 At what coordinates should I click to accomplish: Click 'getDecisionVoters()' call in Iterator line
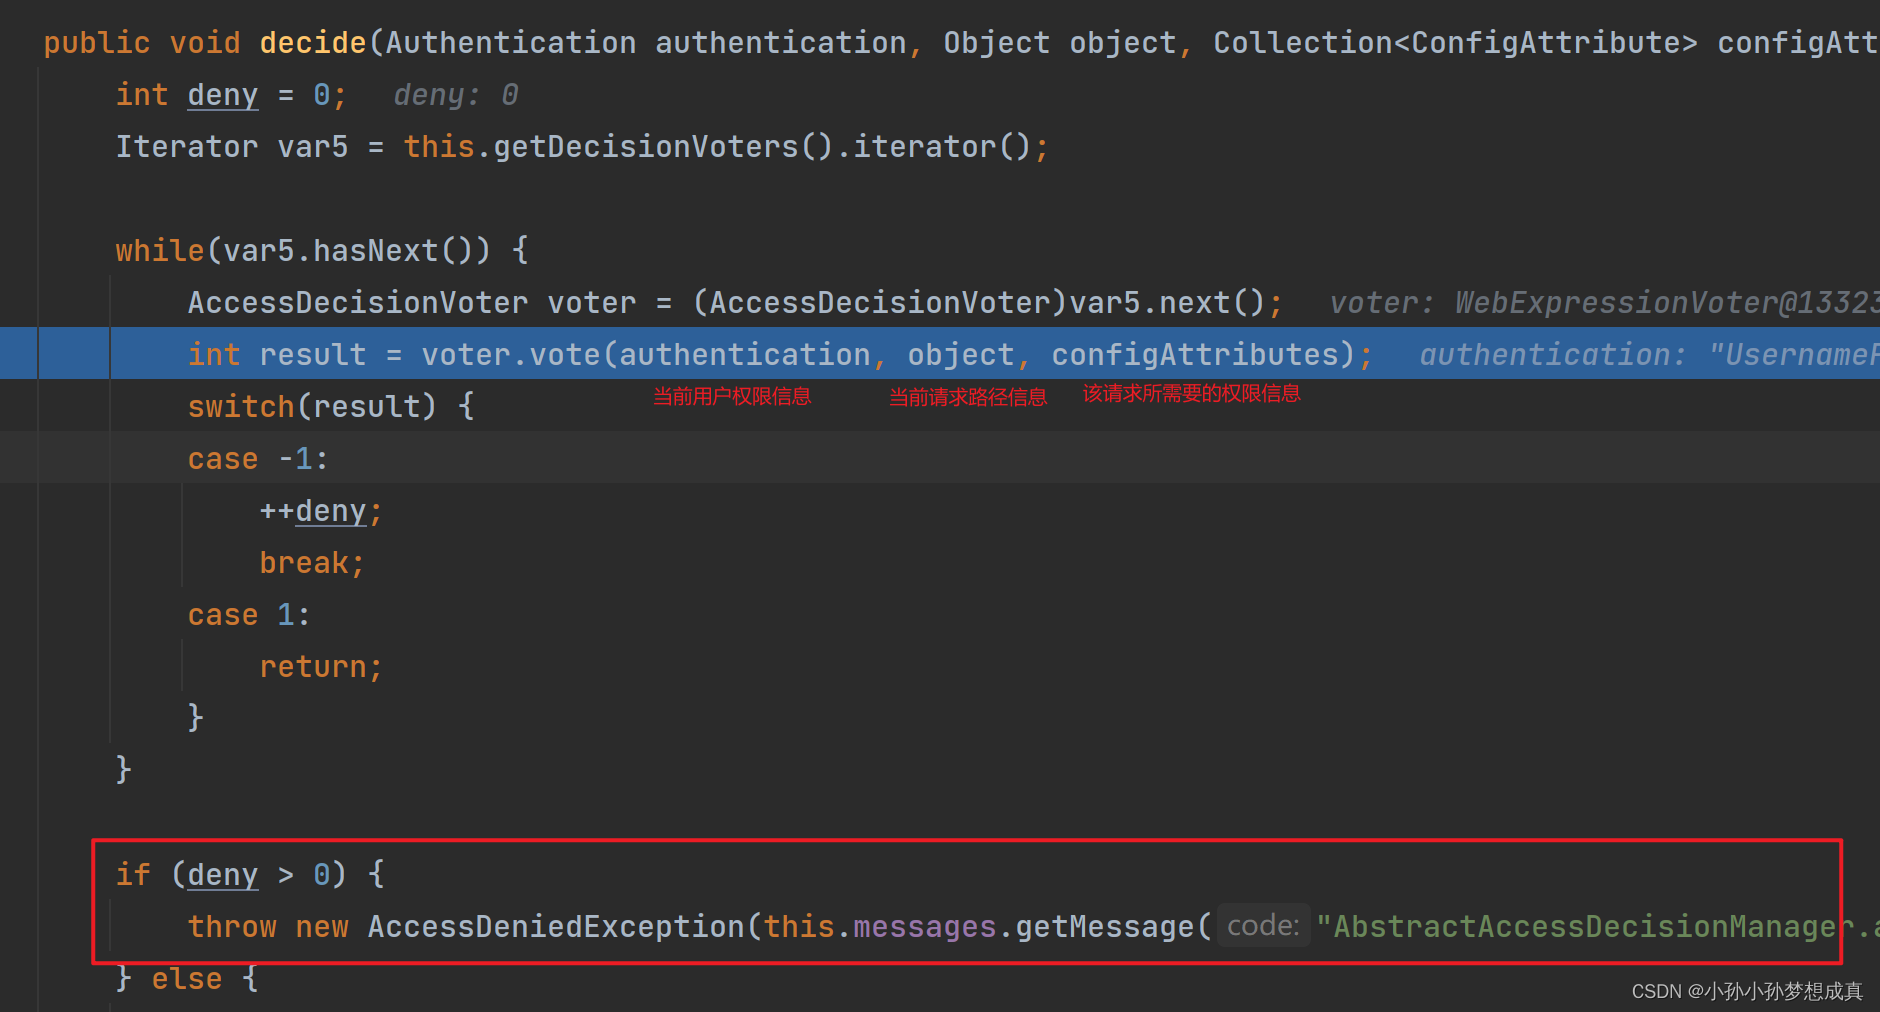point(663,147)
